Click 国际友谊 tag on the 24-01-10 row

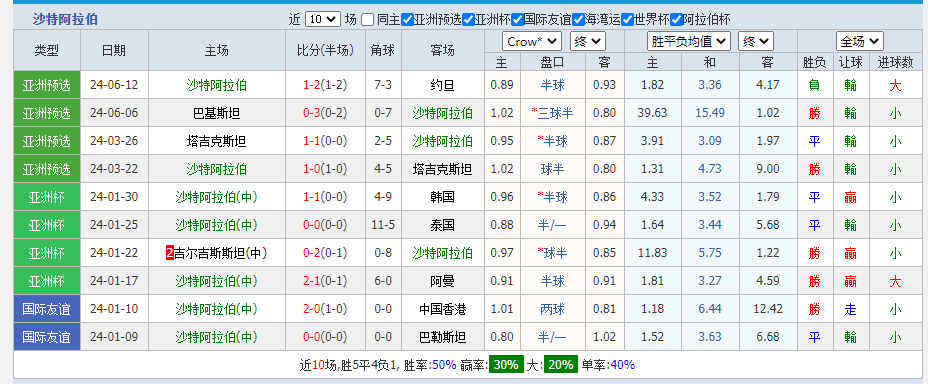[x=47, y=309]
